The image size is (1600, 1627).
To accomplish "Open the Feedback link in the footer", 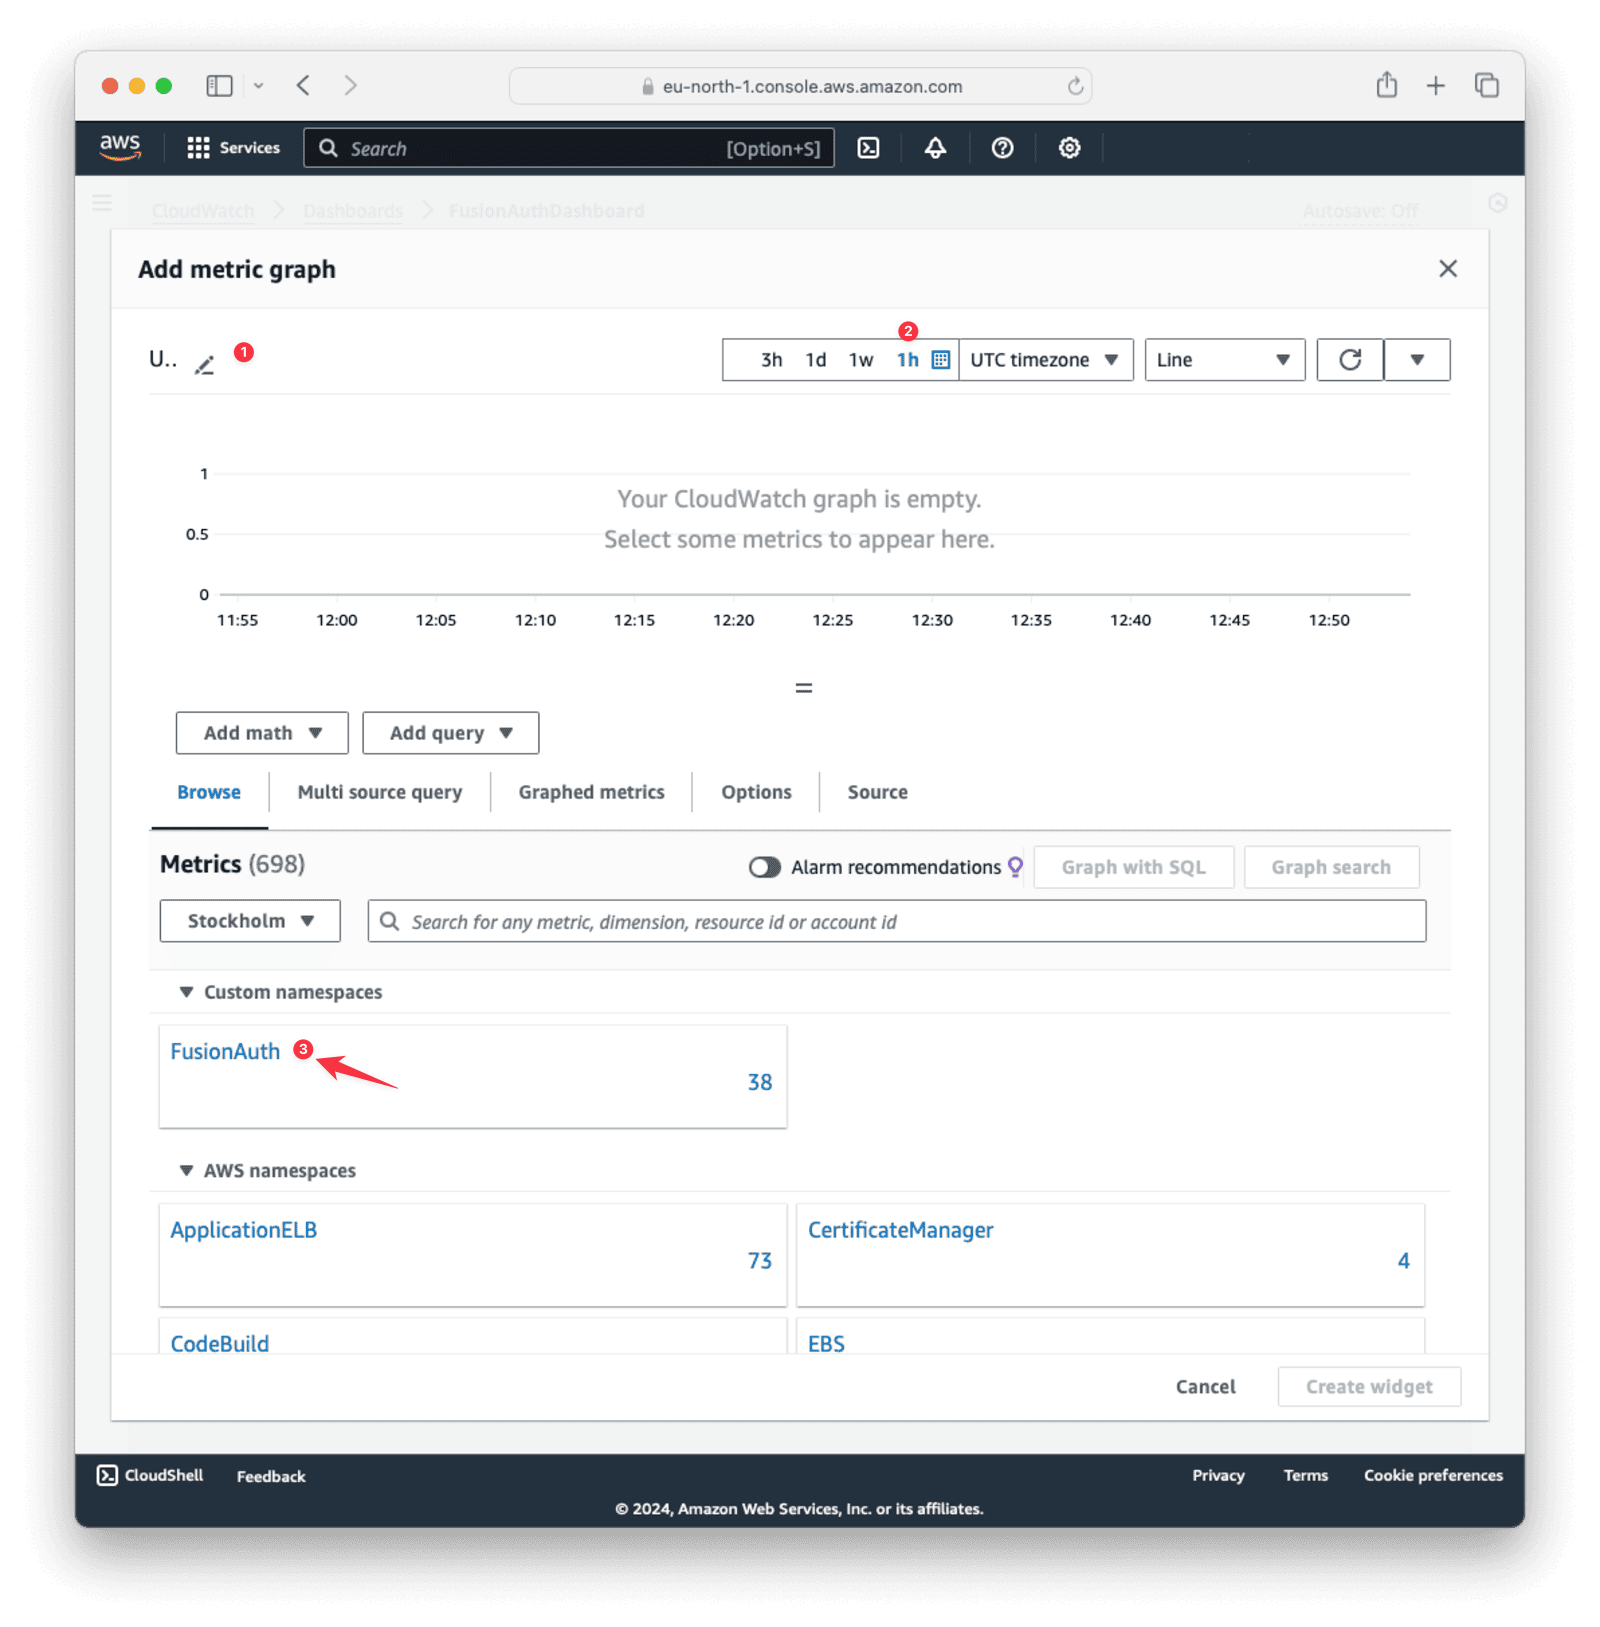I will 271,1476.
